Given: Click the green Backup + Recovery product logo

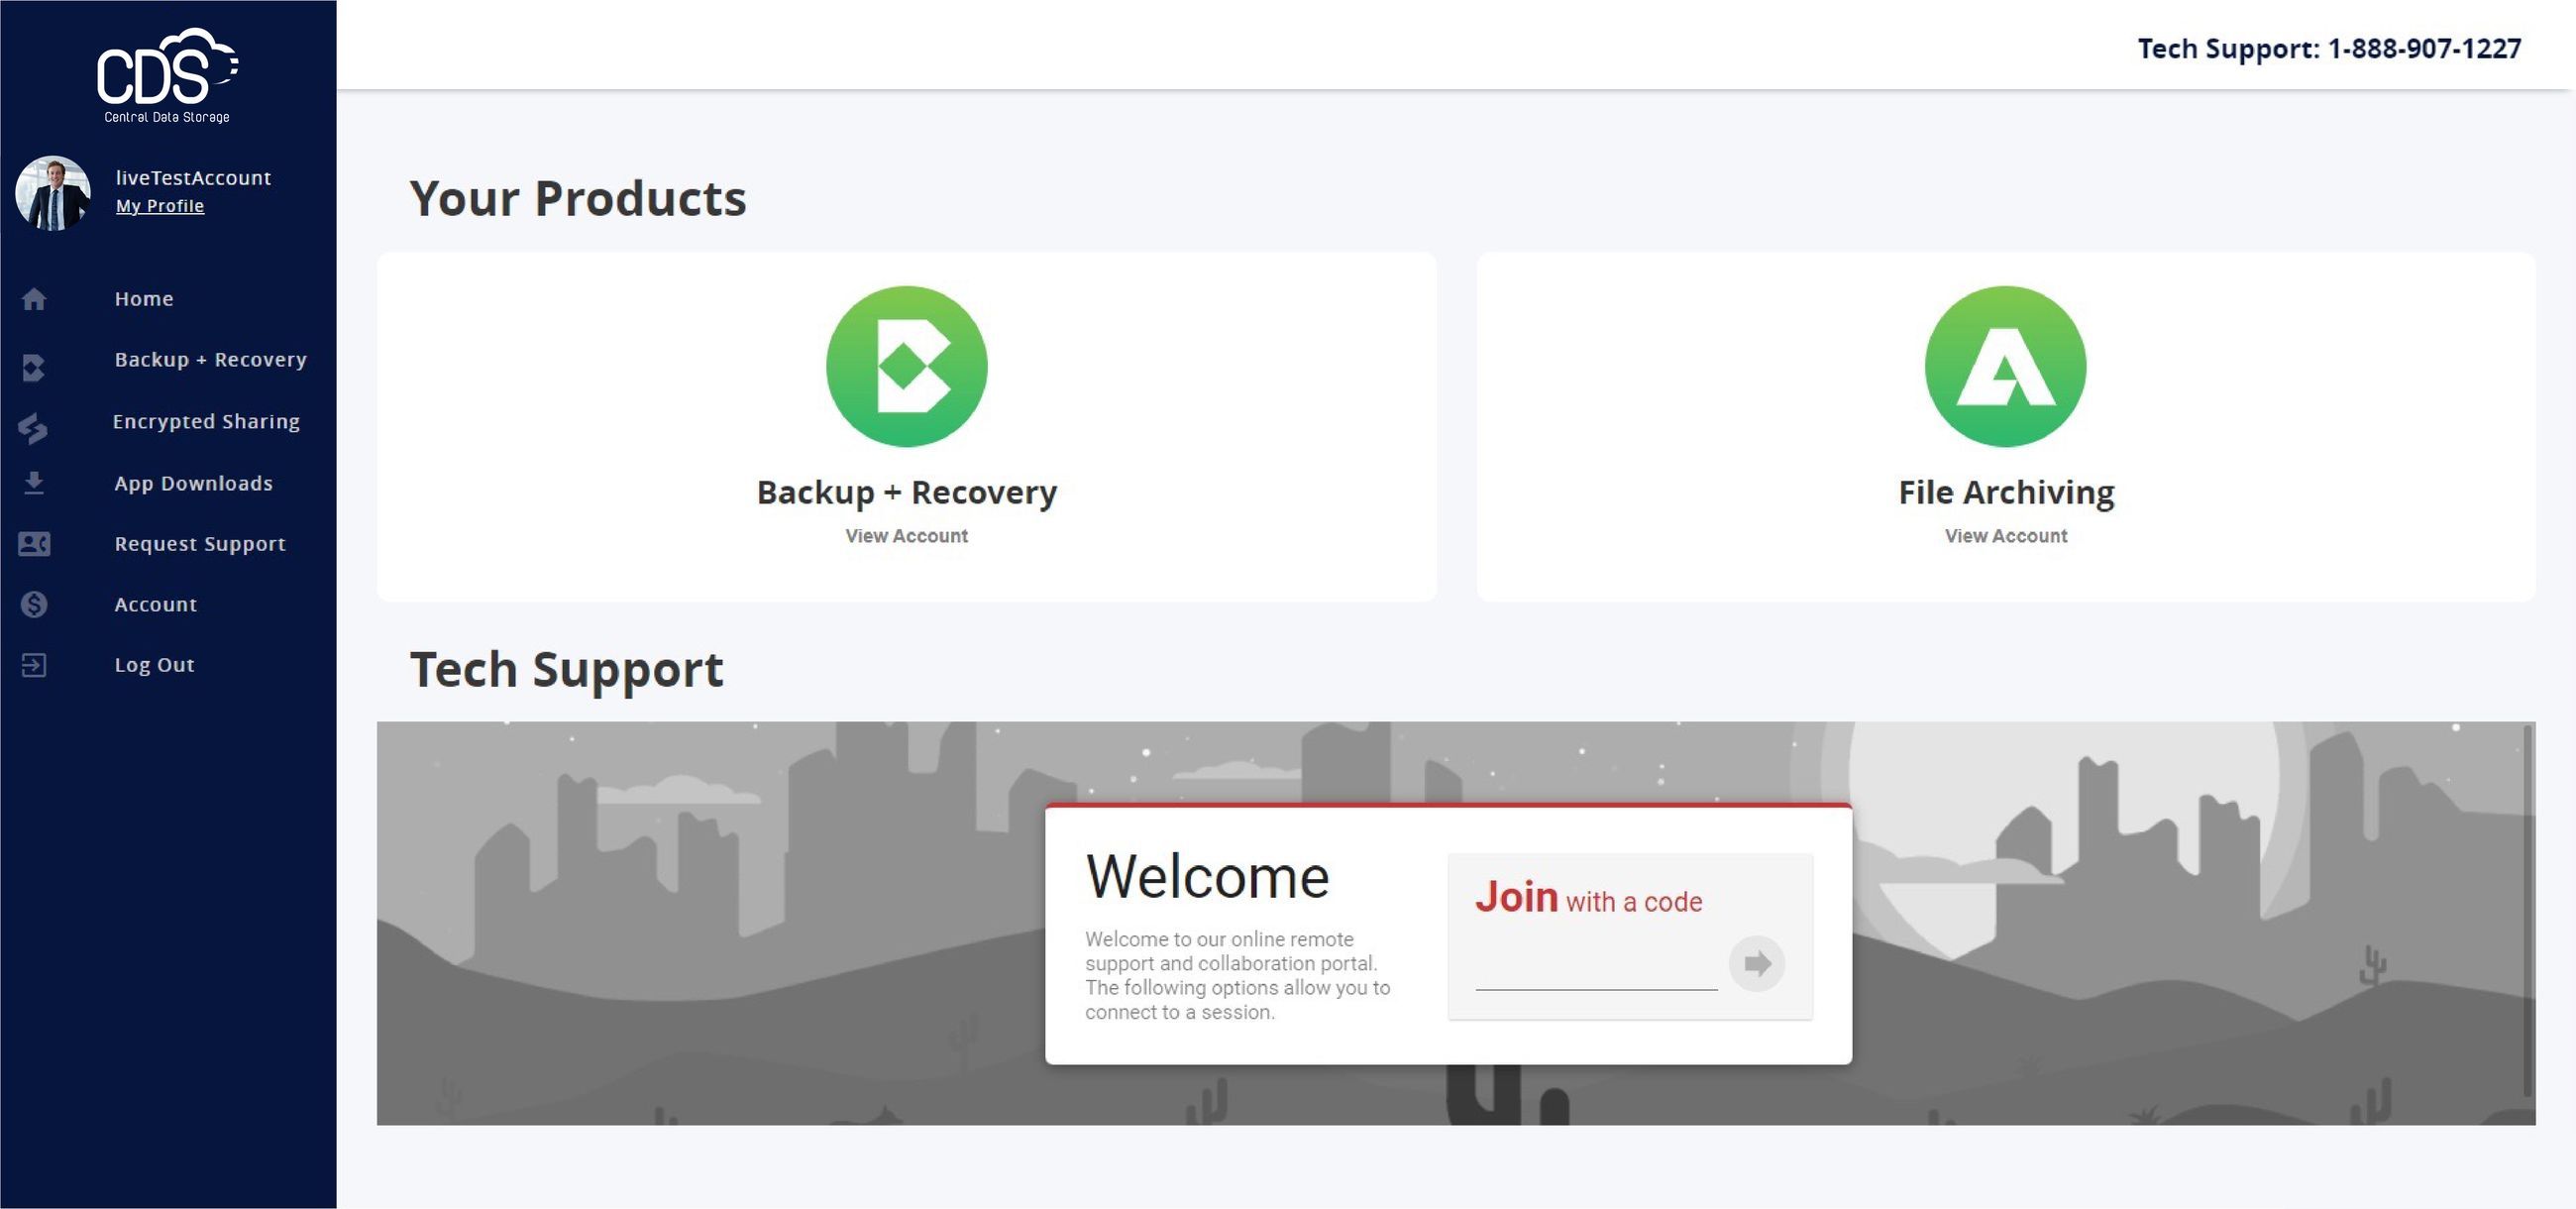Looking at the screenshot, I should coord(906,367).
